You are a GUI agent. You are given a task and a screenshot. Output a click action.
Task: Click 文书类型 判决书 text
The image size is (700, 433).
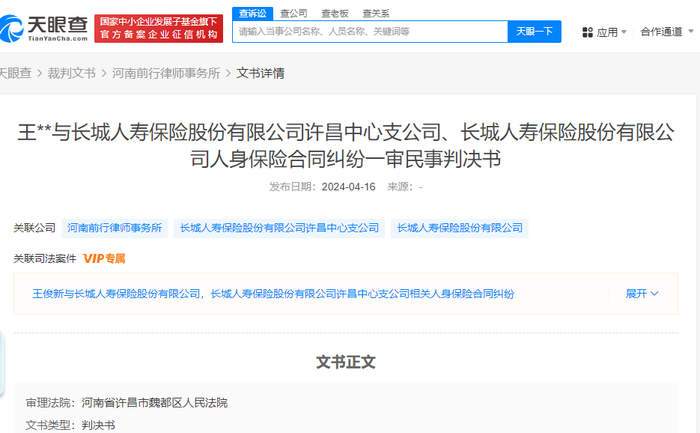point(71,425)
